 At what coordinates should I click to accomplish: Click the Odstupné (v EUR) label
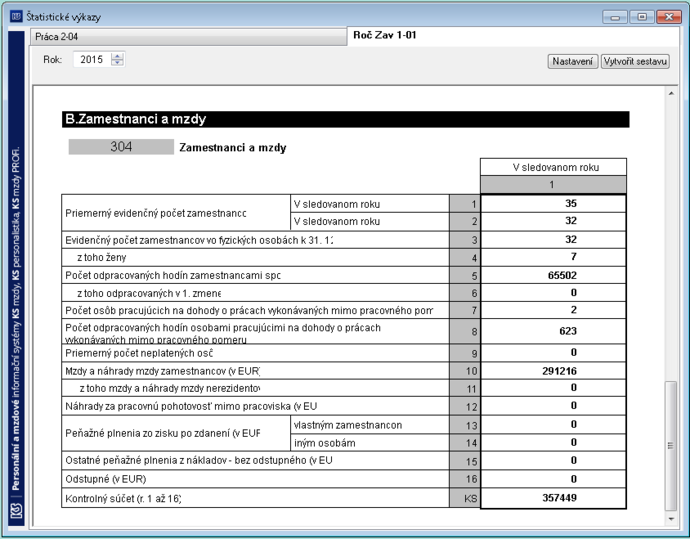coord(106,479)
